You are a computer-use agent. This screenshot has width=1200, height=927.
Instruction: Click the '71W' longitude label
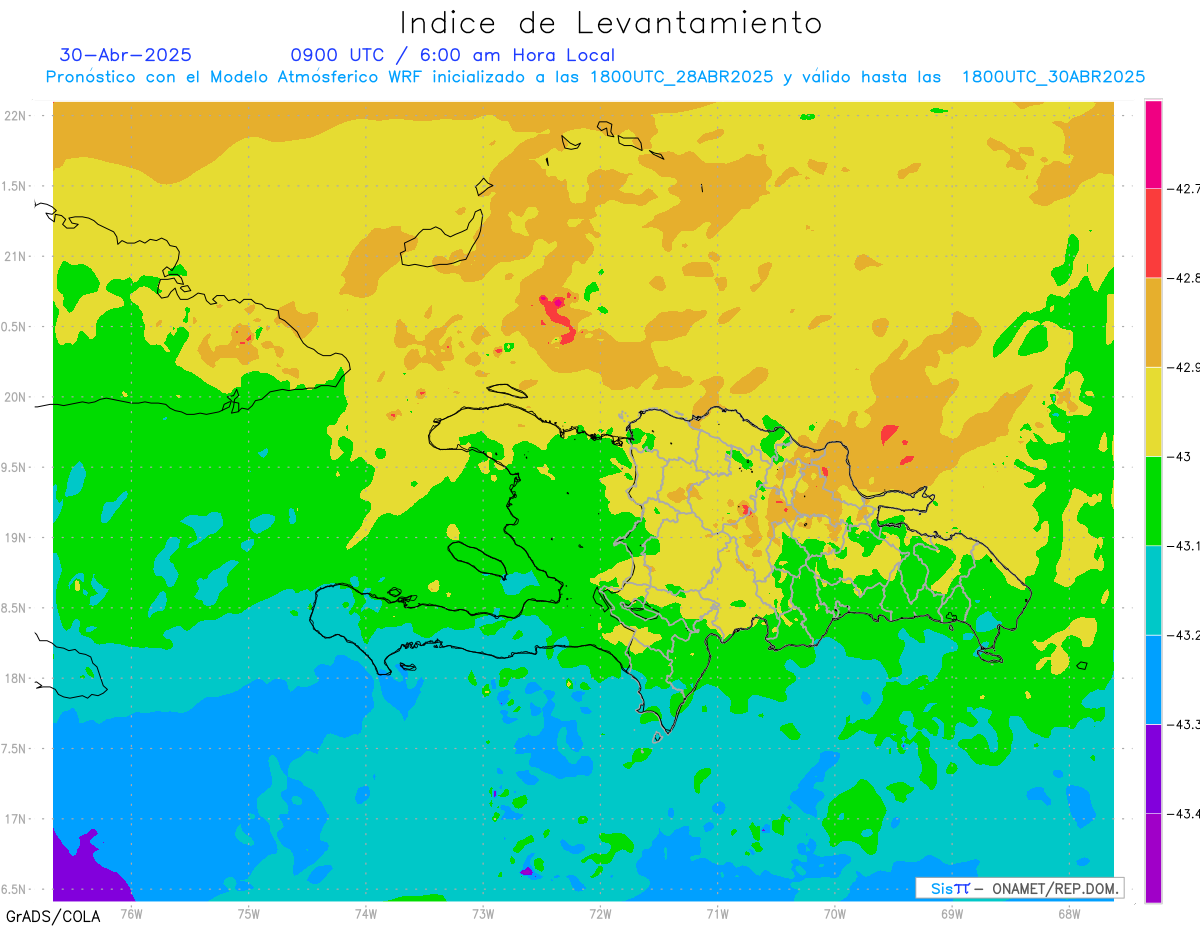(717, 913)
